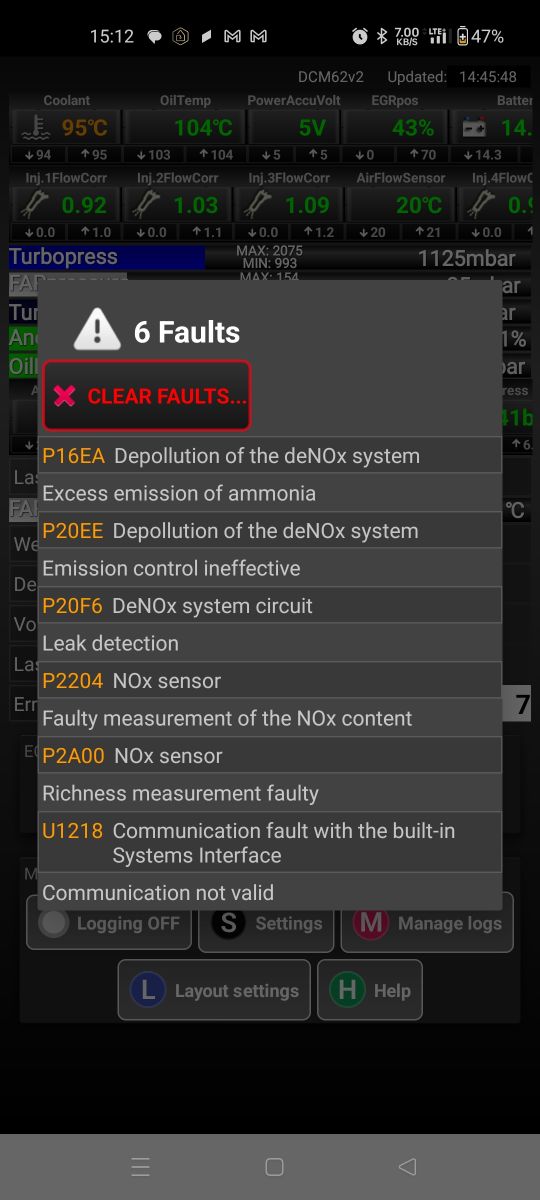Select the Inj.1FlowCorr injector icon
The height and width of the screenshot is (1200, 540).
pos(36,205)
